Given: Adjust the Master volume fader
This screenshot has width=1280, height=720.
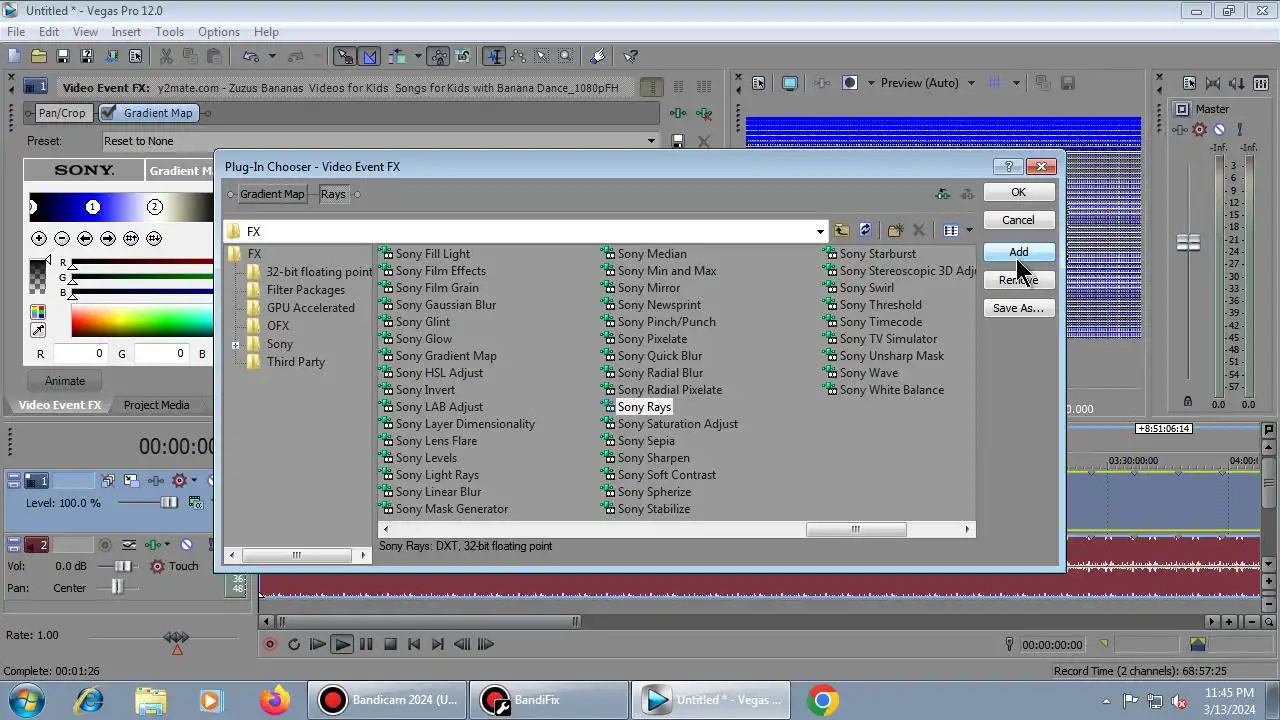Looking at the screenshot, I should (x=1188, y=243).
